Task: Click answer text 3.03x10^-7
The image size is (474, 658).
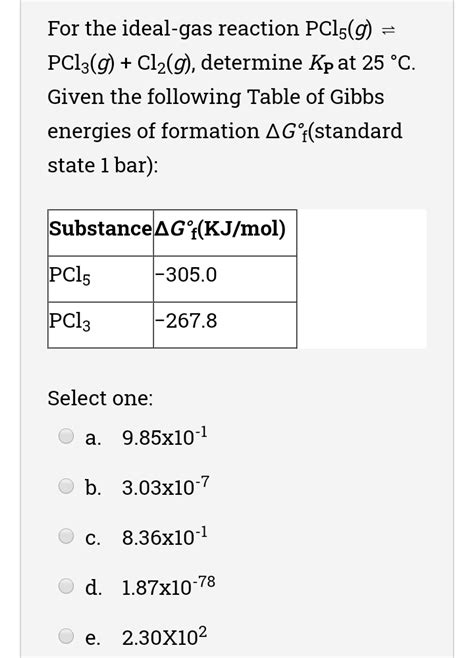Action: pyautogui.click(x=165, y=486)
